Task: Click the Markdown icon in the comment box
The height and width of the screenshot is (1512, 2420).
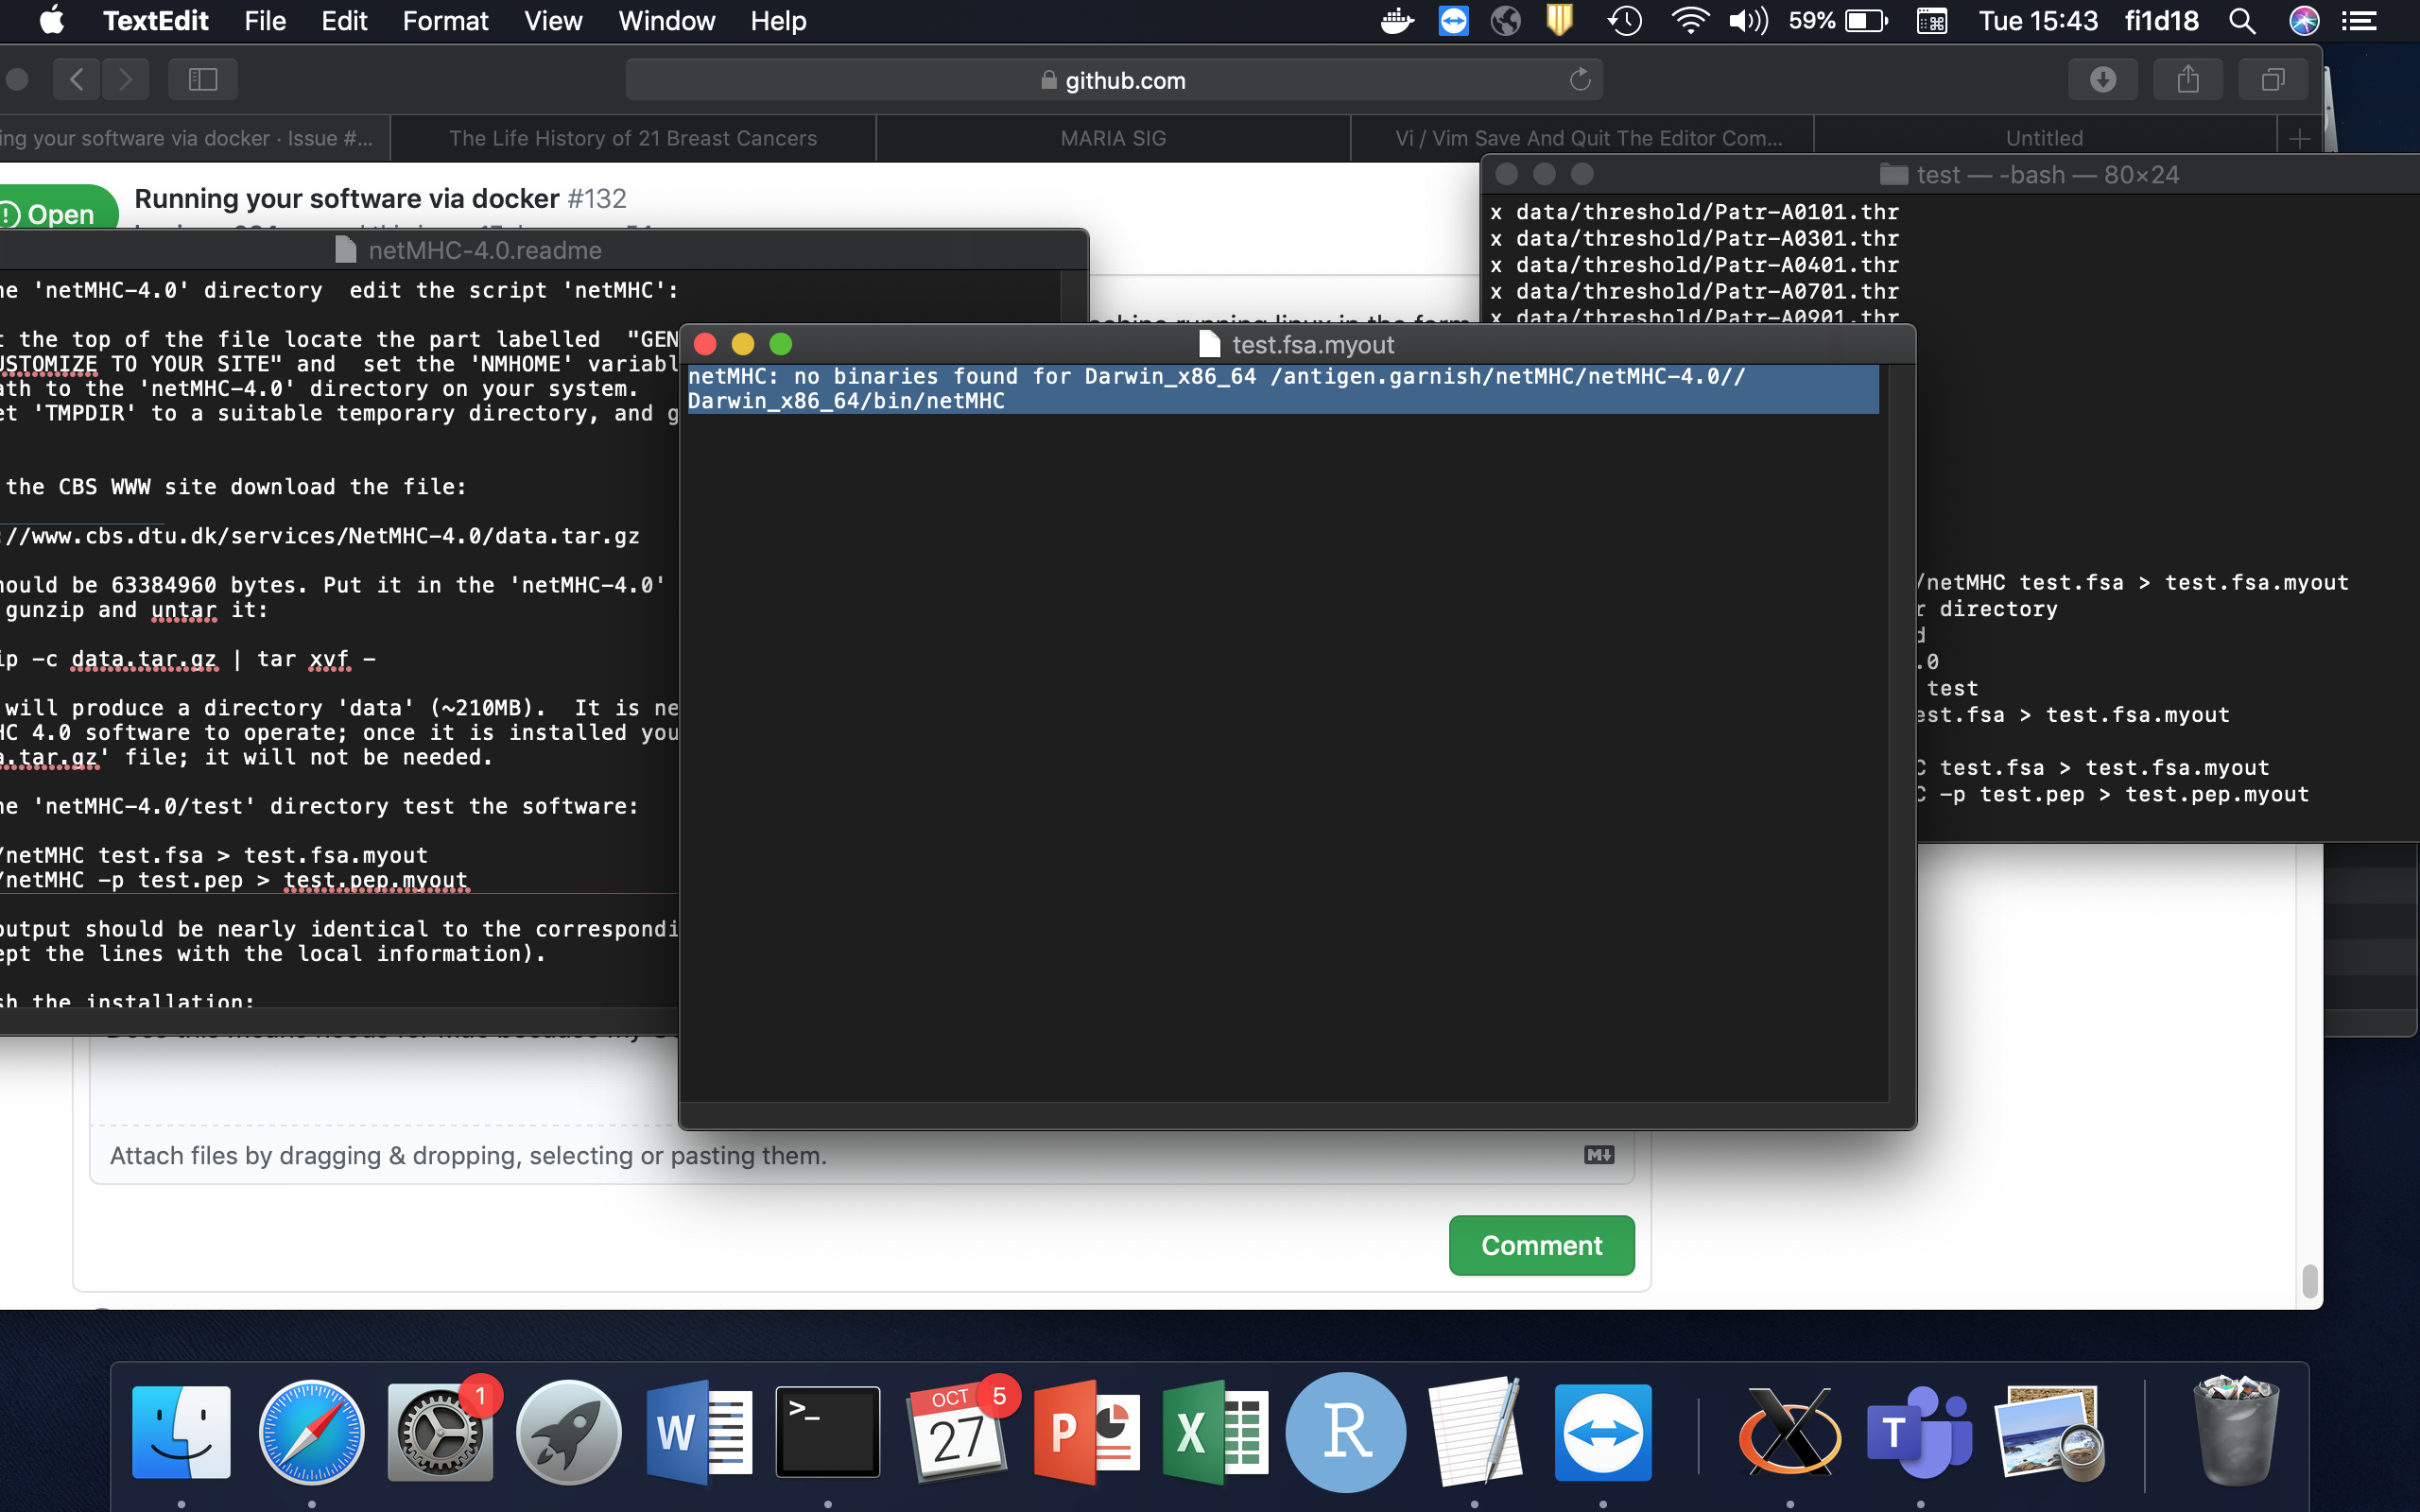Action: pyautogui.click(x=1598, y=1154)
